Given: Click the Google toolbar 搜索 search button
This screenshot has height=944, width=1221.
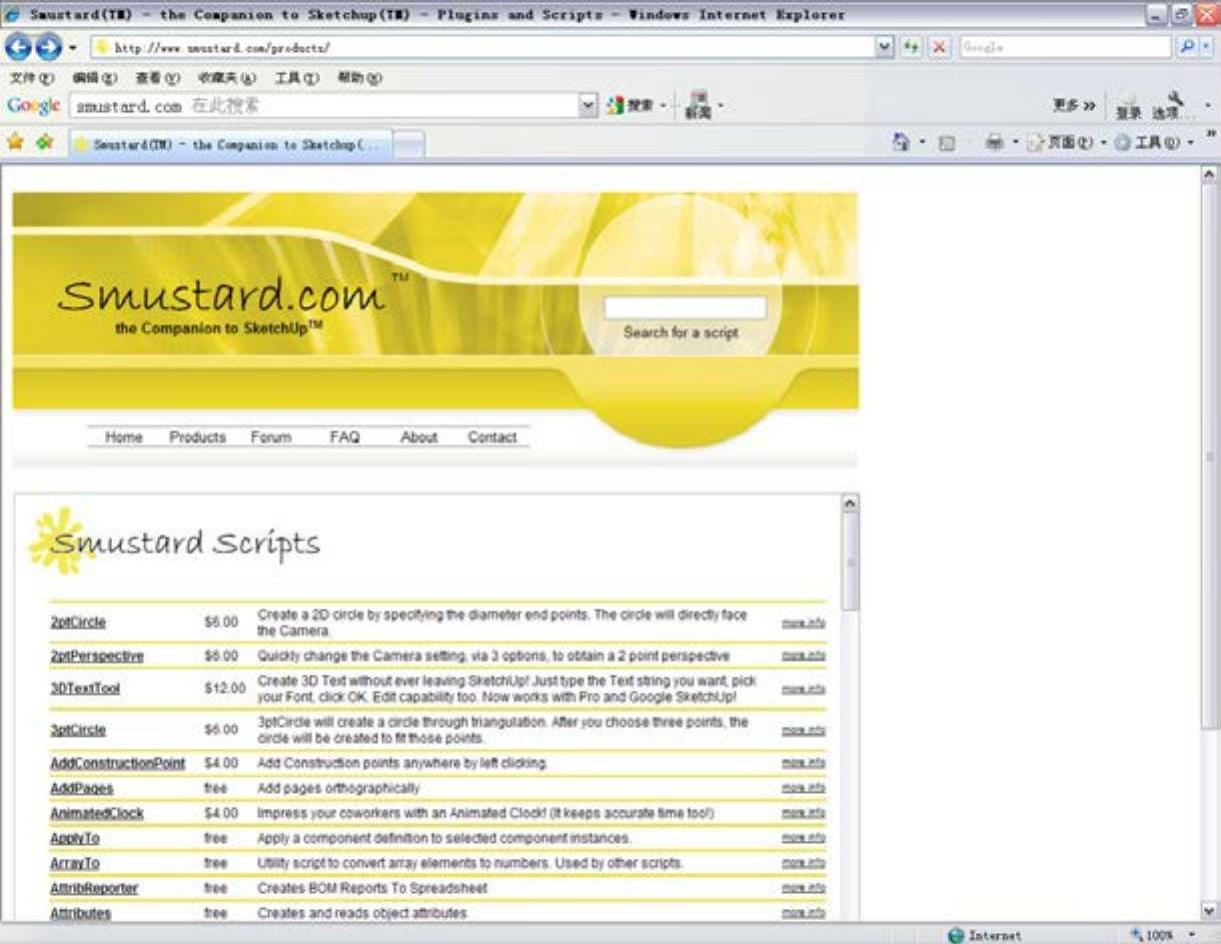Looking at the screenshot, I should tap(630, 105).
